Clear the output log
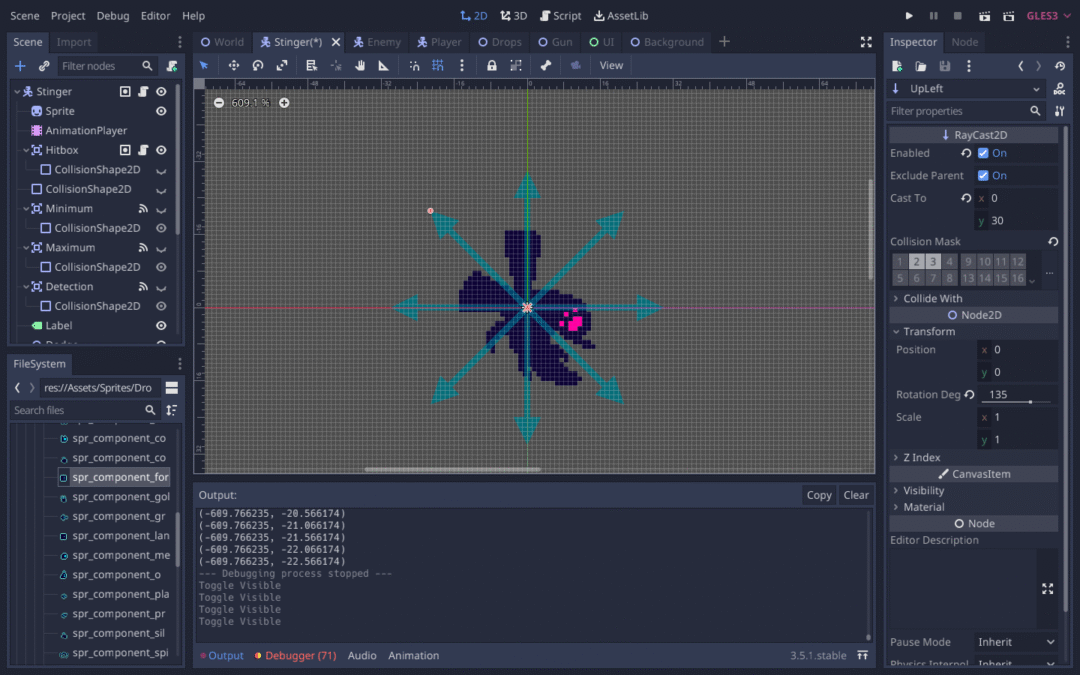Image resolution: width=1080 pixels, height=675 pixels. (856, 495)
